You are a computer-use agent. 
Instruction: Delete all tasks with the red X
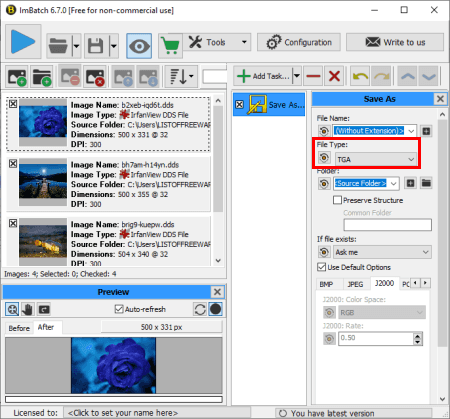pos(334,76)
